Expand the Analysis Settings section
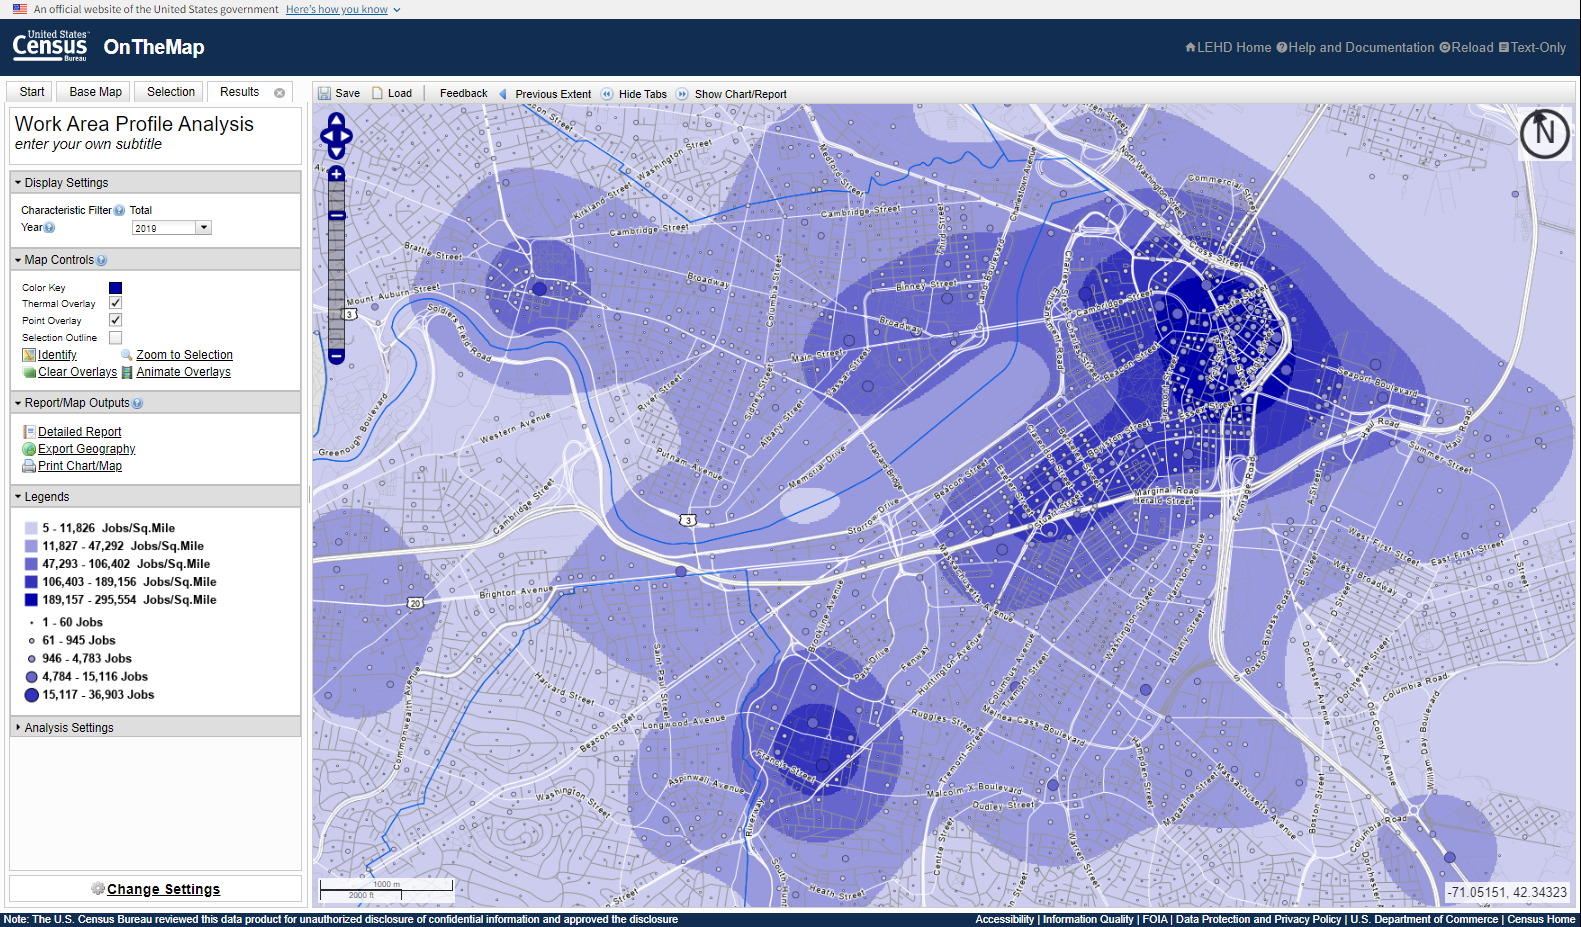The height and width of the screenshot is (927, 1581). click(155, 728)
